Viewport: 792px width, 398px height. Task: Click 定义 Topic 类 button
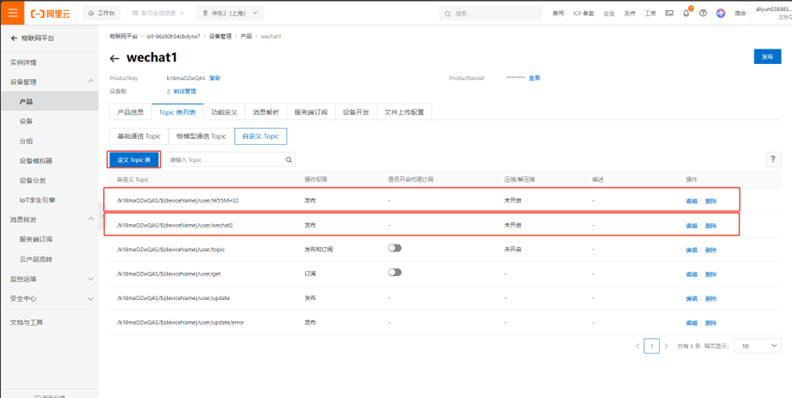134,160
